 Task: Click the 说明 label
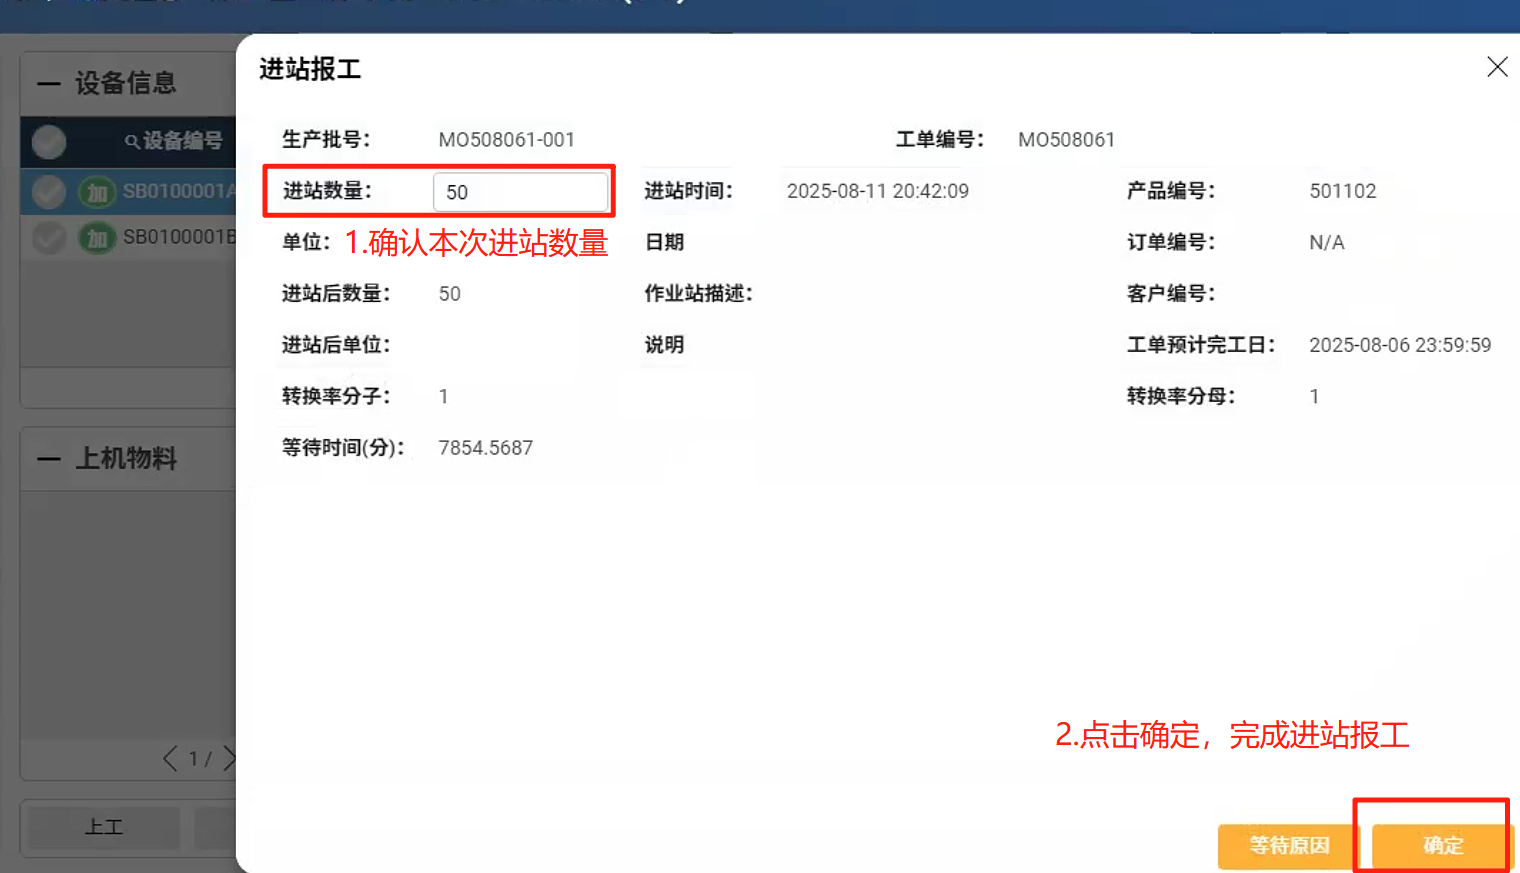pos(664,345)
